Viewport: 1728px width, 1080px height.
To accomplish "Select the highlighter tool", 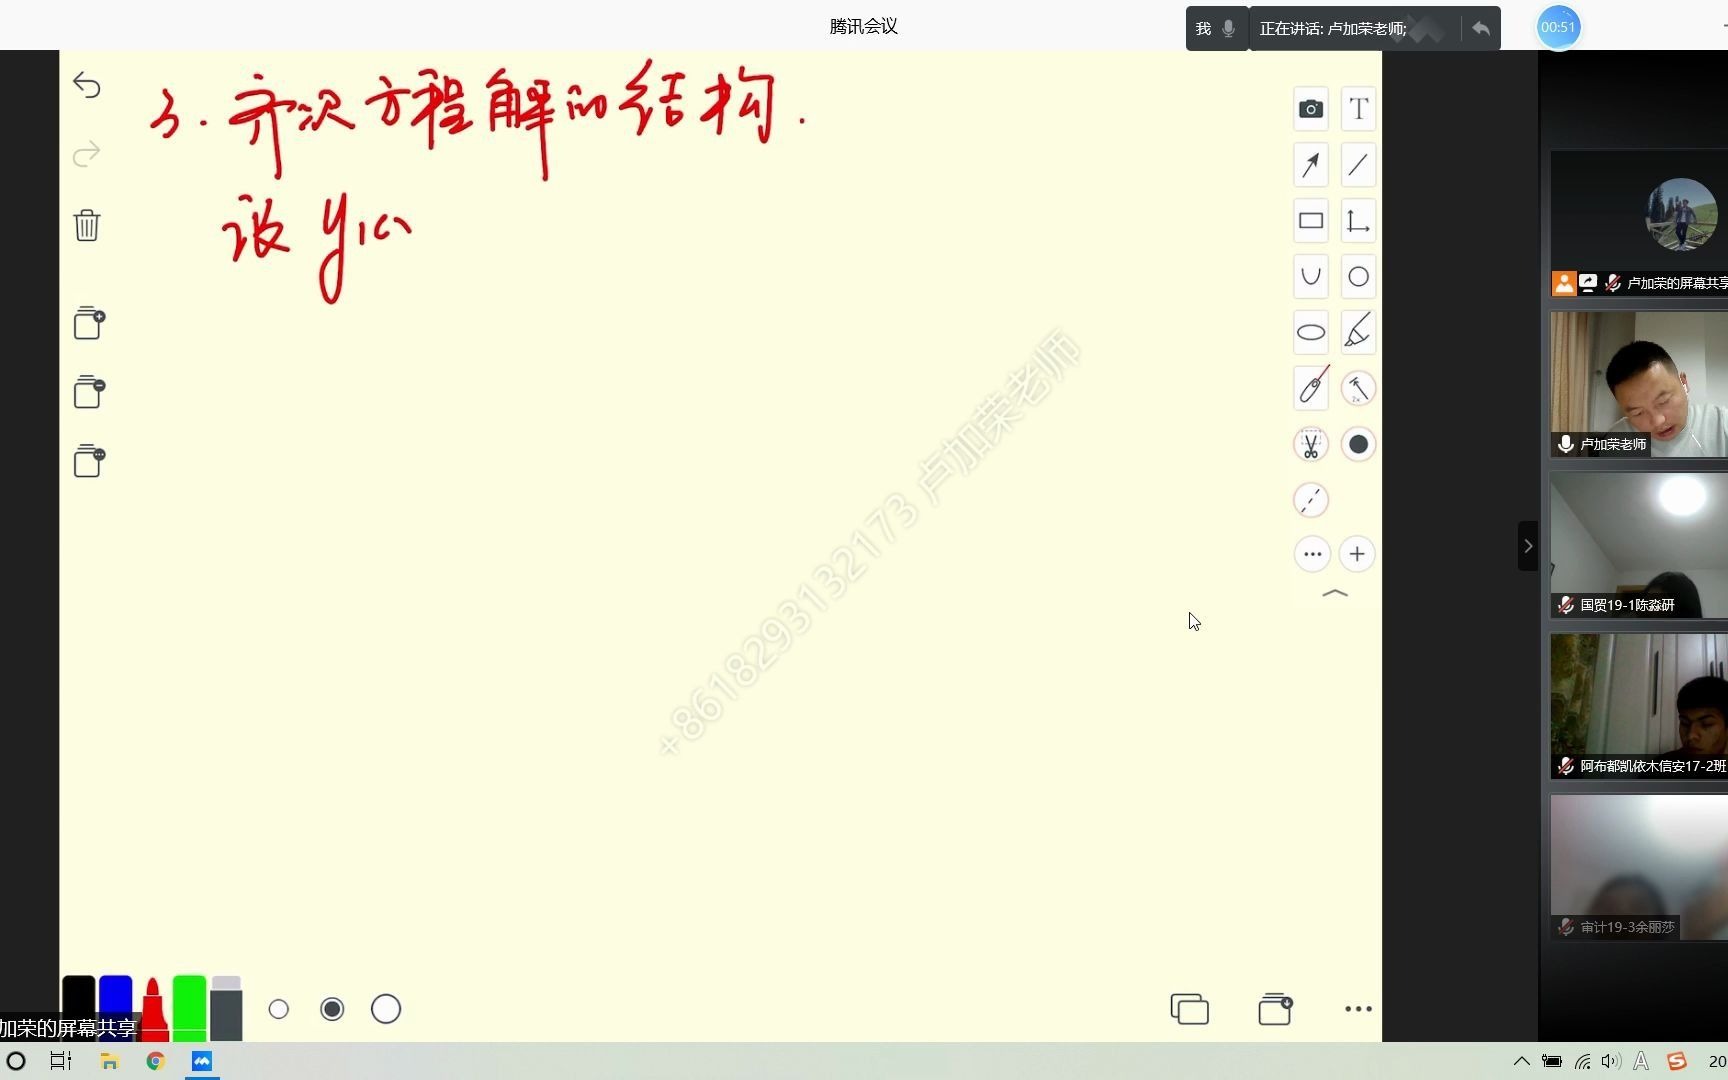I will [1358, 332].
